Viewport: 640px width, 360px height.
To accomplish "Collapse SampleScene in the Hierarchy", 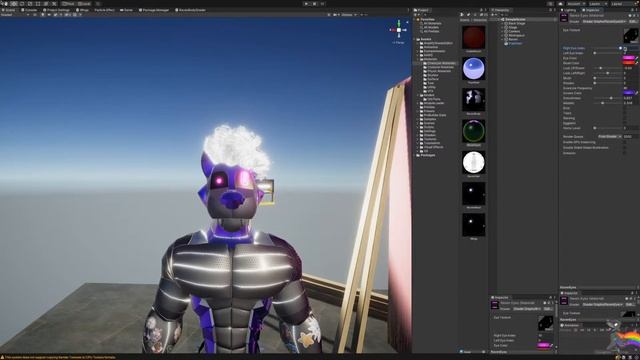I will tap(499, 19).
